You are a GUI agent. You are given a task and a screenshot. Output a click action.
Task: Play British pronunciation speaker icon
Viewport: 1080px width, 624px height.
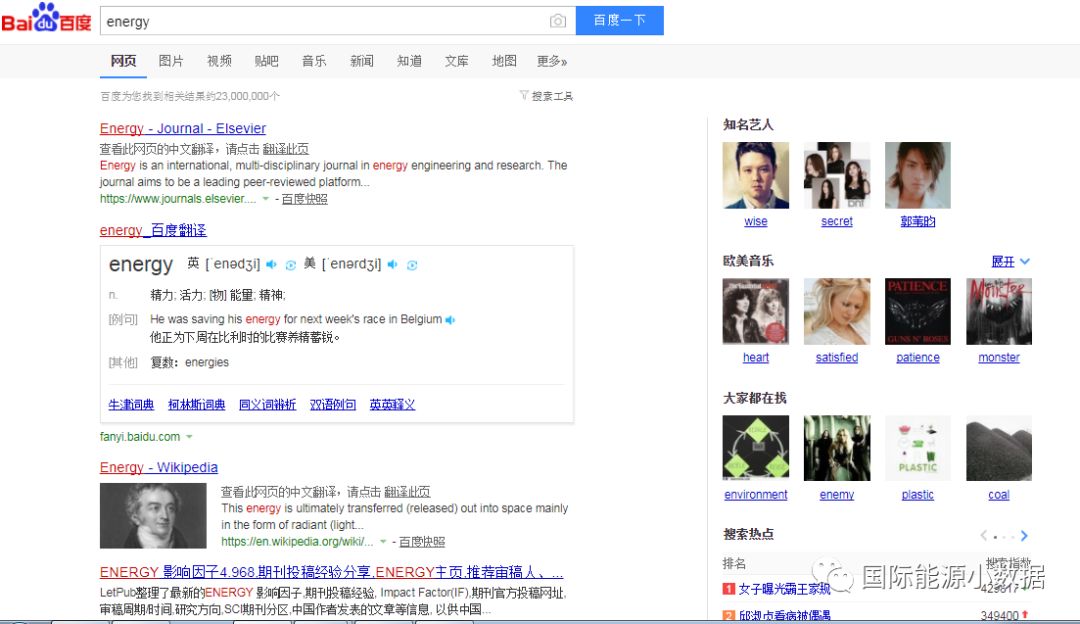[271, 264]
